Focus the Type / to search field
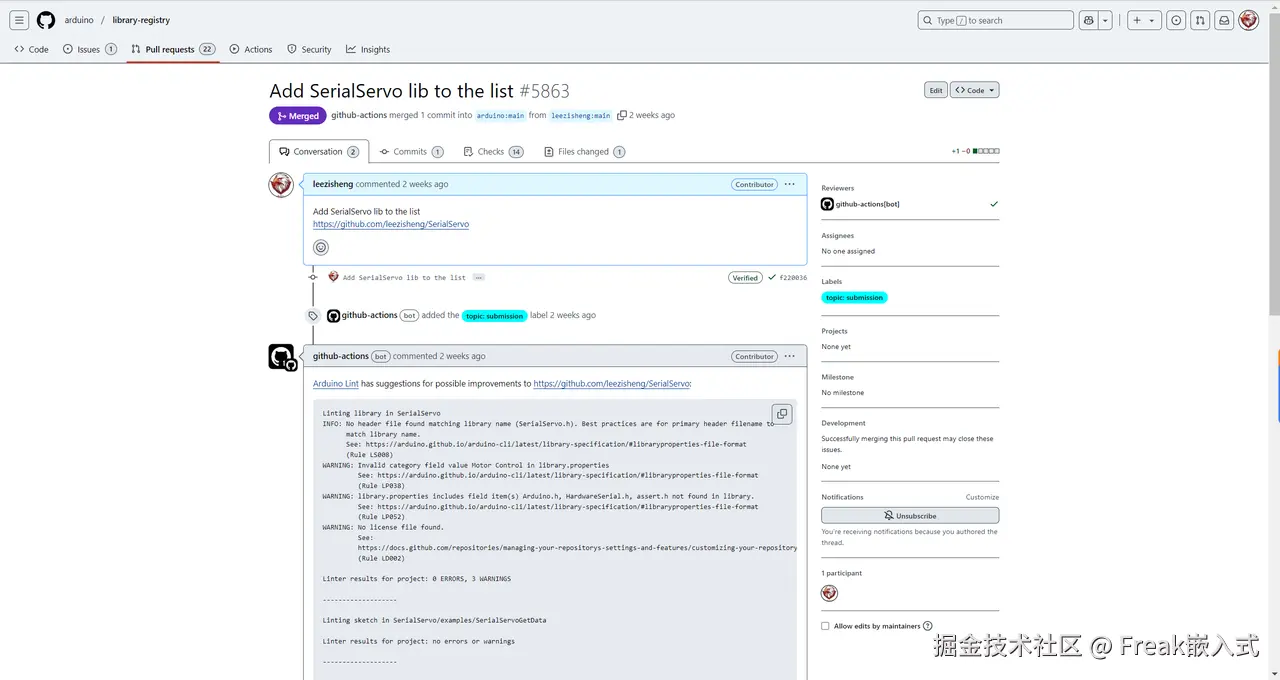The width and height of the screenshot is (1280, 680). point(995,20)
